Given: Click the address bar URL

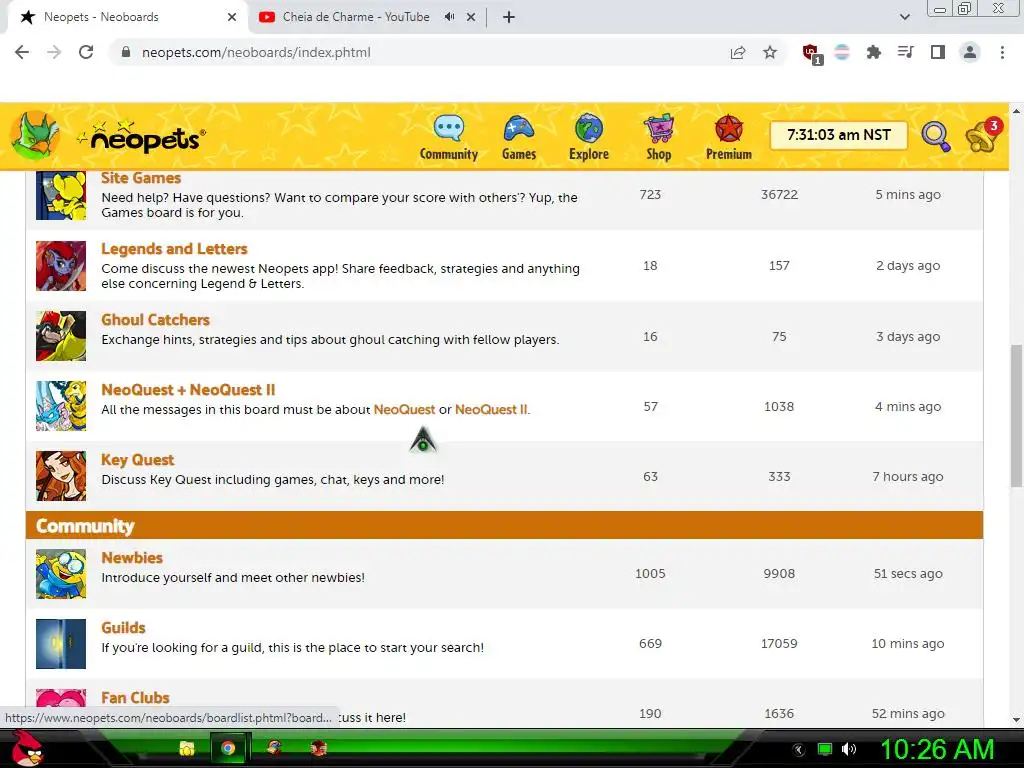Looking at the screenshot, I should (x=256, y=52).
